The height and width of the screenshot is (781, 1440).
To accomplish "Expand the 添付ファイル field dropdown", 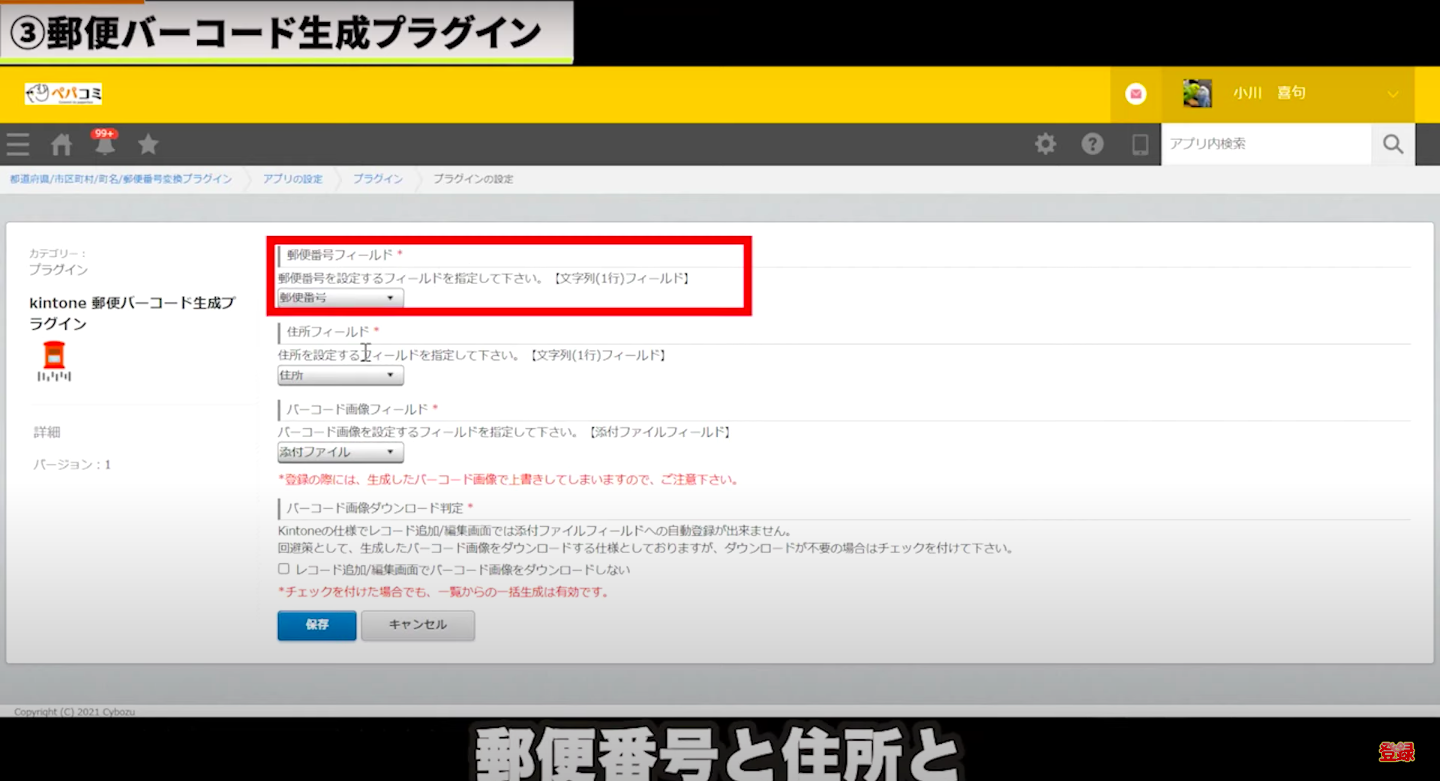I will tap(340, 453).
